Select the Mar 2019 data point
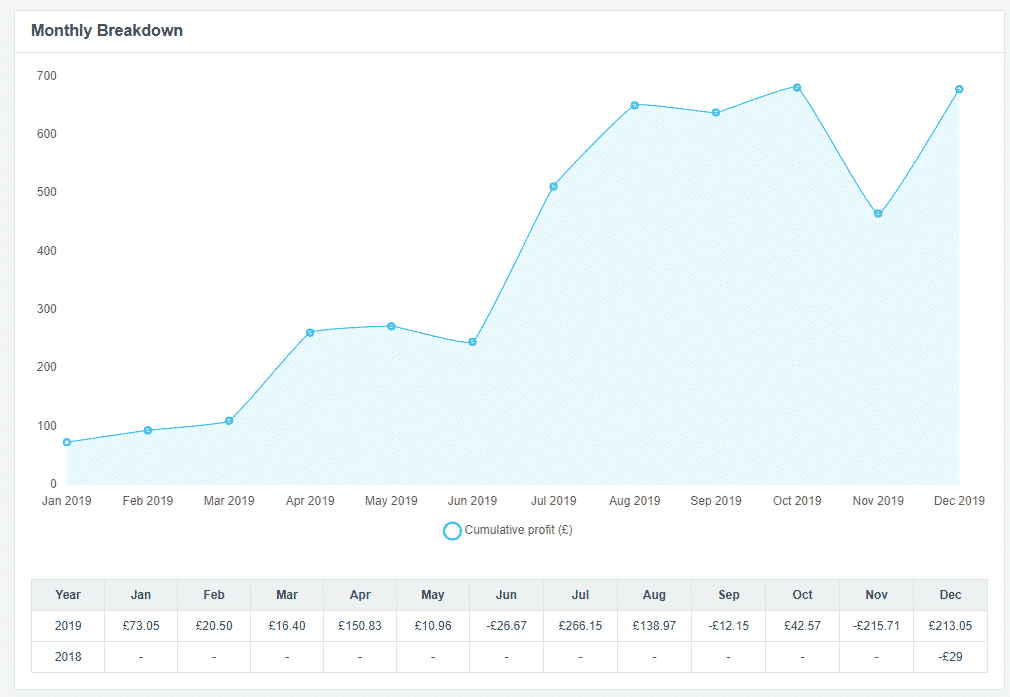1010x697 pixels. coord(229,421)
